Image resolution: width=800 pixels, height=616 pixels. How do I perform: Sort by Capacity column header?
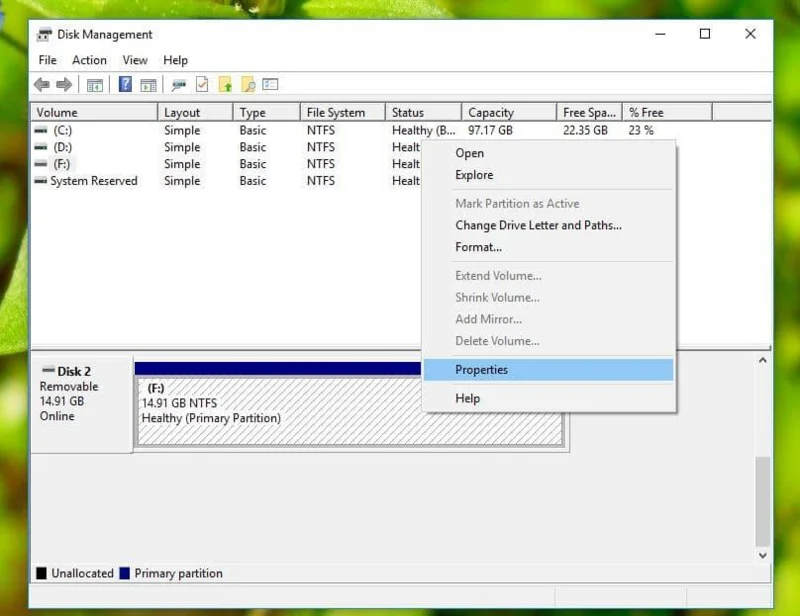509,112
